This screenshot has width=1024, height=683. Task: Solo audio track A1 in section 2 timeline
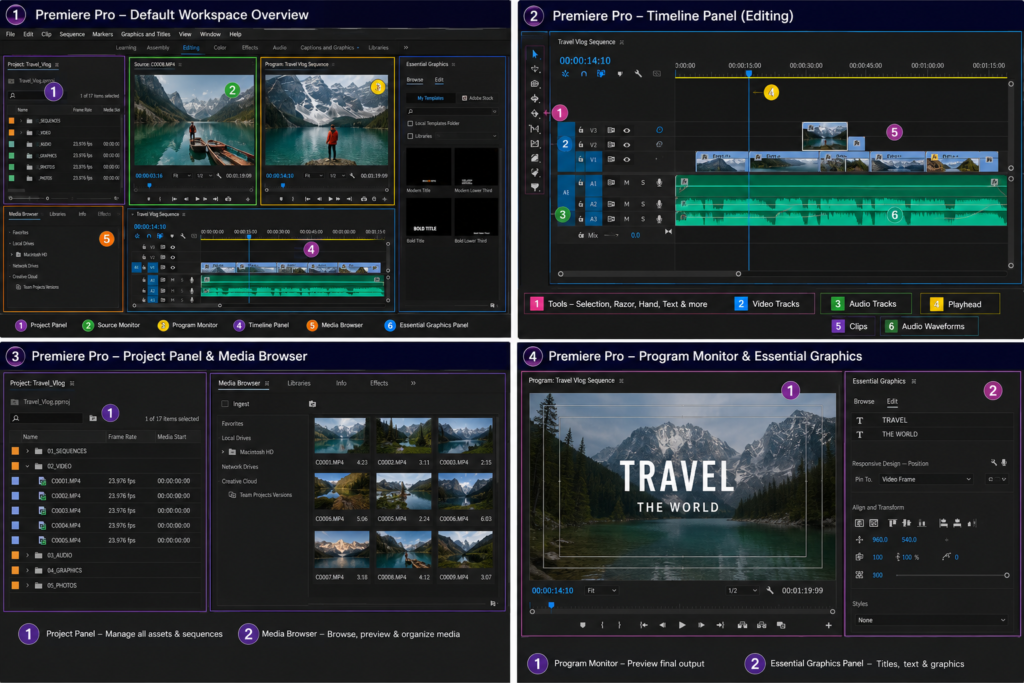tap(643, 183)
